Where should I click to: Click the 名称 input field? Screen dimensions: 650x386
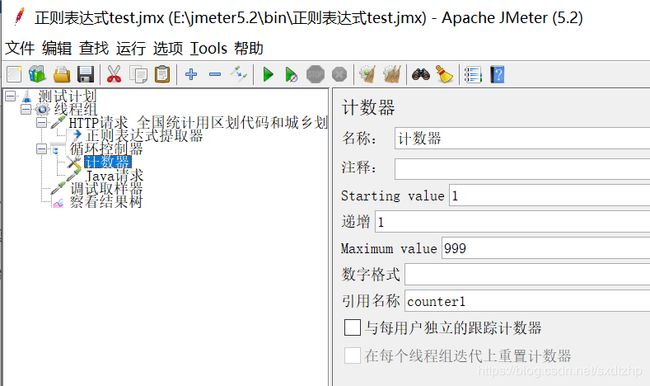[x=522, y=138]
